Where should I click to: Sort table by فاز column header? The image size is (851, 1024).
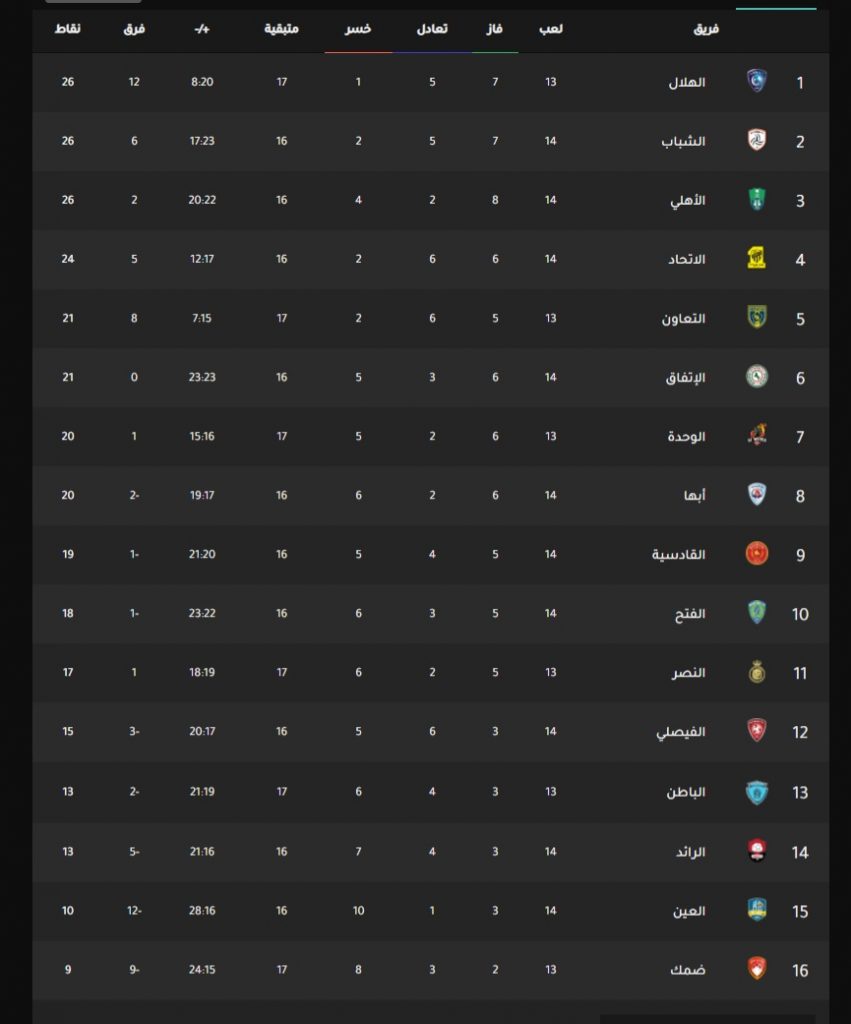(495, 29)
